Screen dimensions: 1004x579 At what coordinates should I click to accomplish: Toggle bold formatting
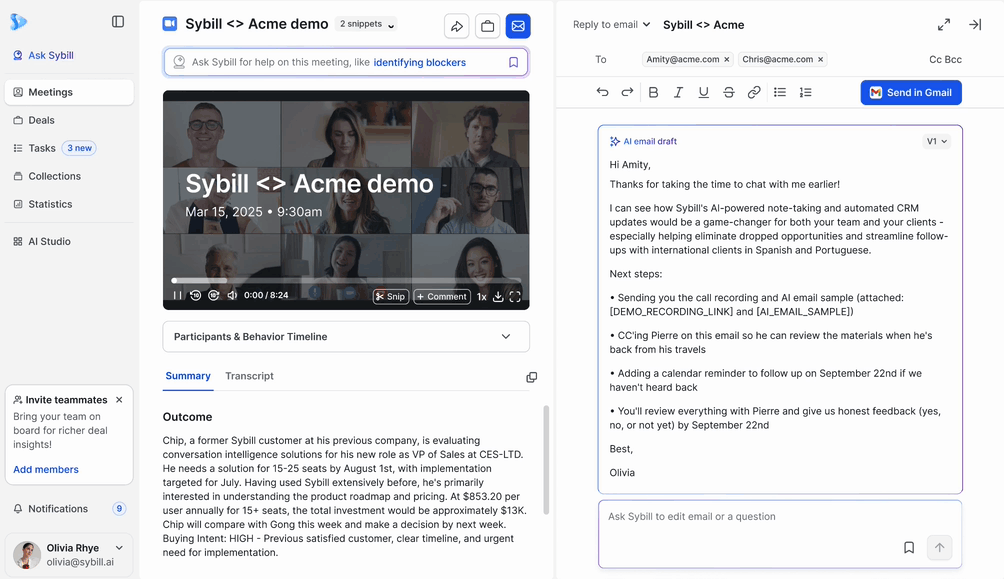point(653,92)
